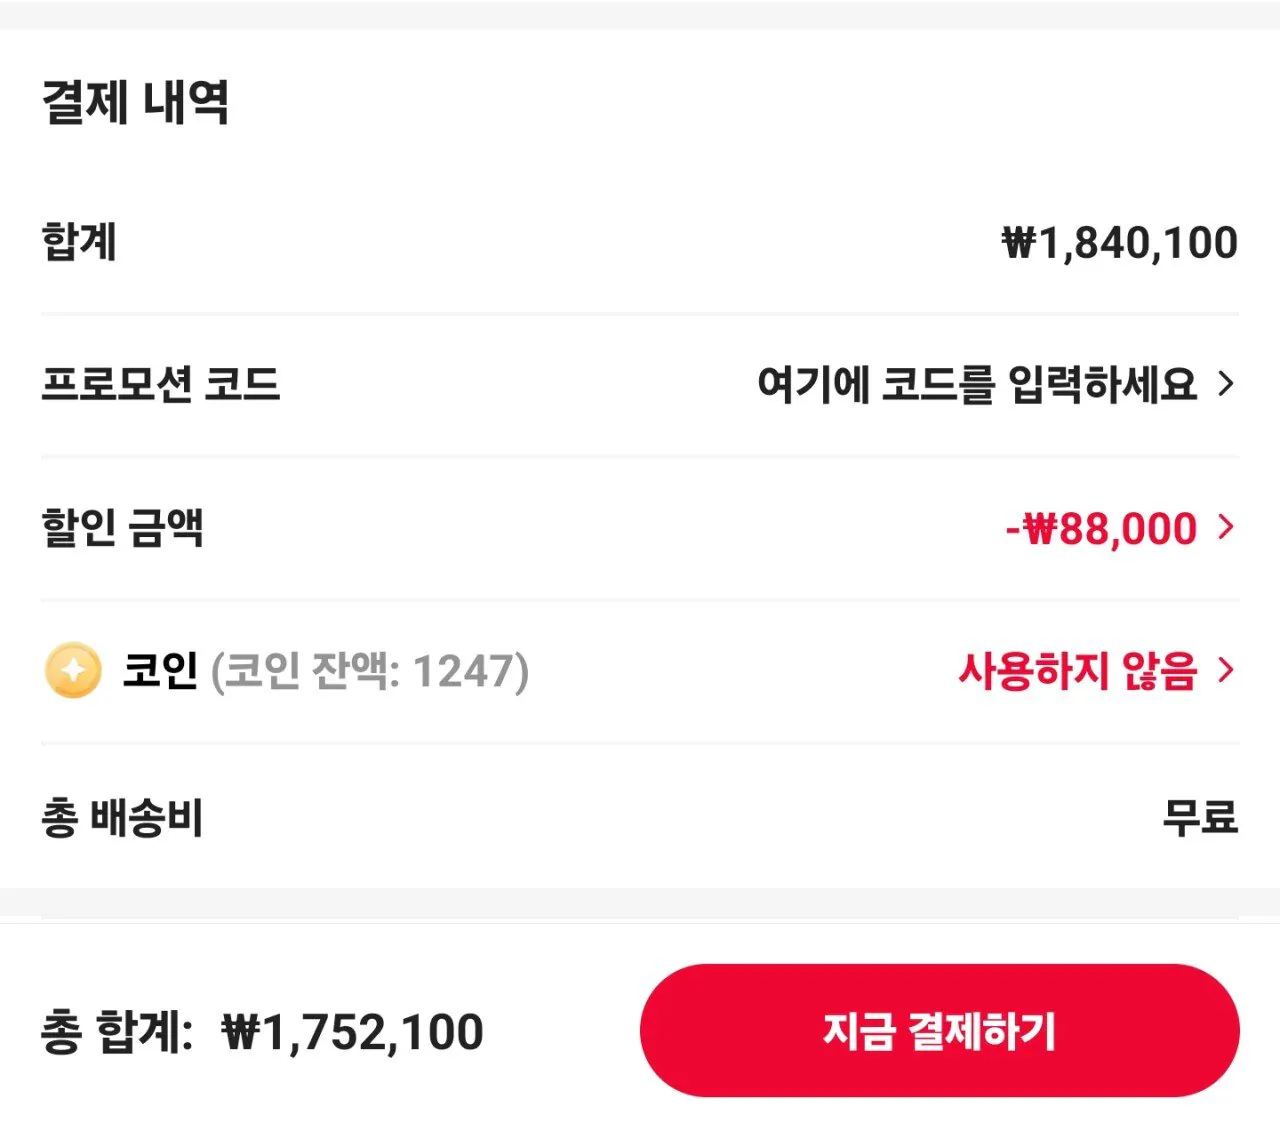Image resolution: width=1280 pixels, height=1131 pixels.
Task: Click the -₩88,000 discount amount
Action: (x=1097, y=528)
